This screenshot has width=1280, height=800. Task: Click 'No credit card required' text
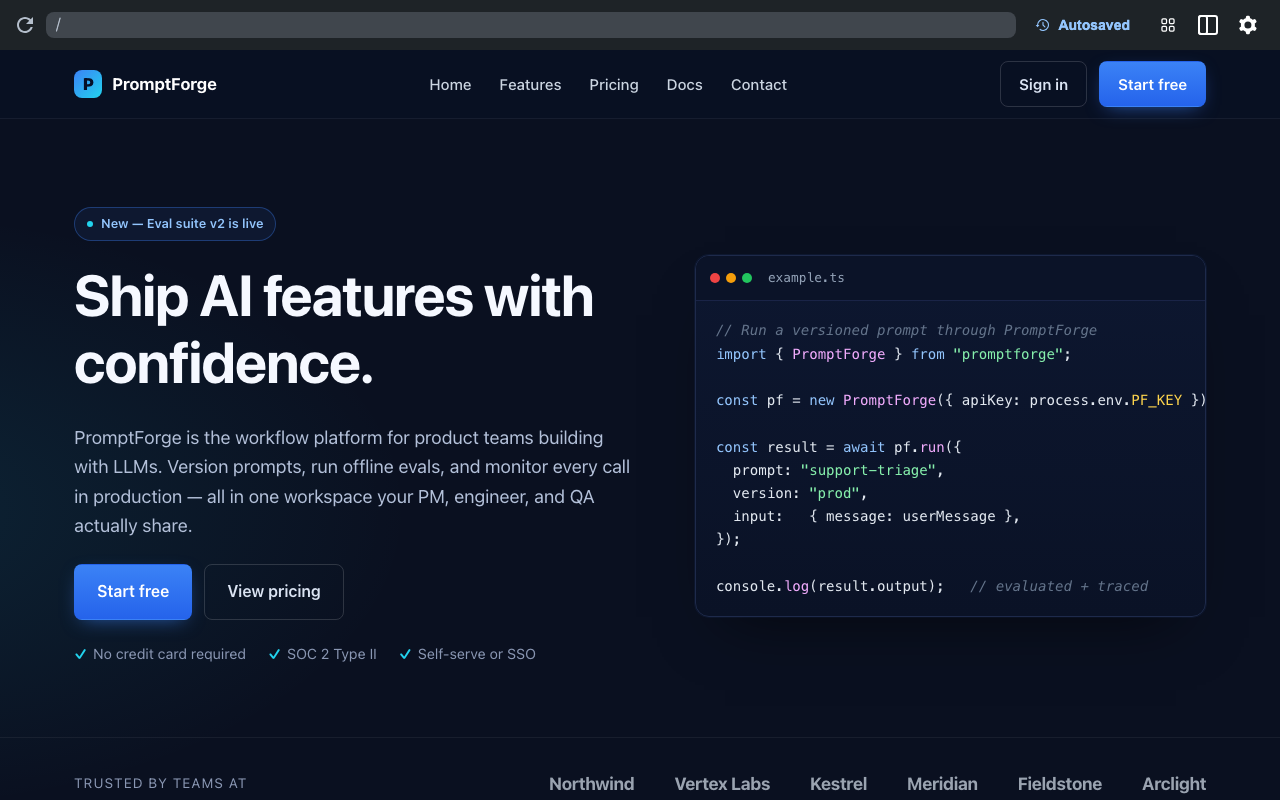tap(169, 654)
